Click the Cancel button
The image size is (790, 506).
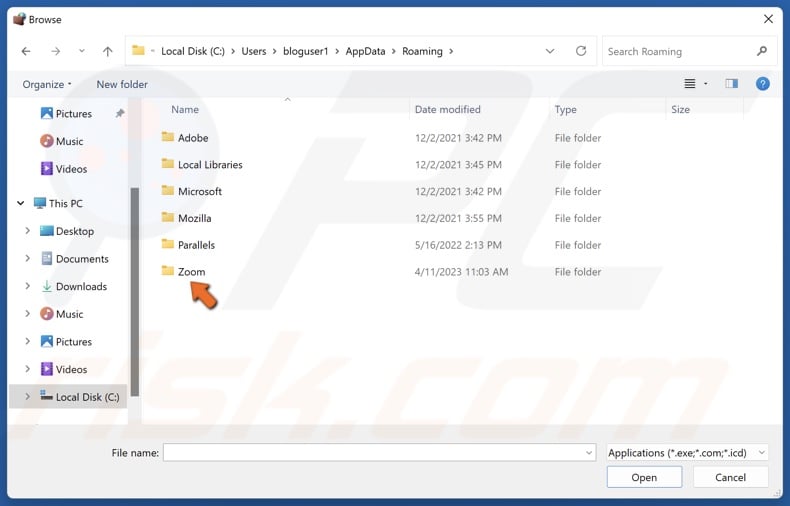point(730,478)
